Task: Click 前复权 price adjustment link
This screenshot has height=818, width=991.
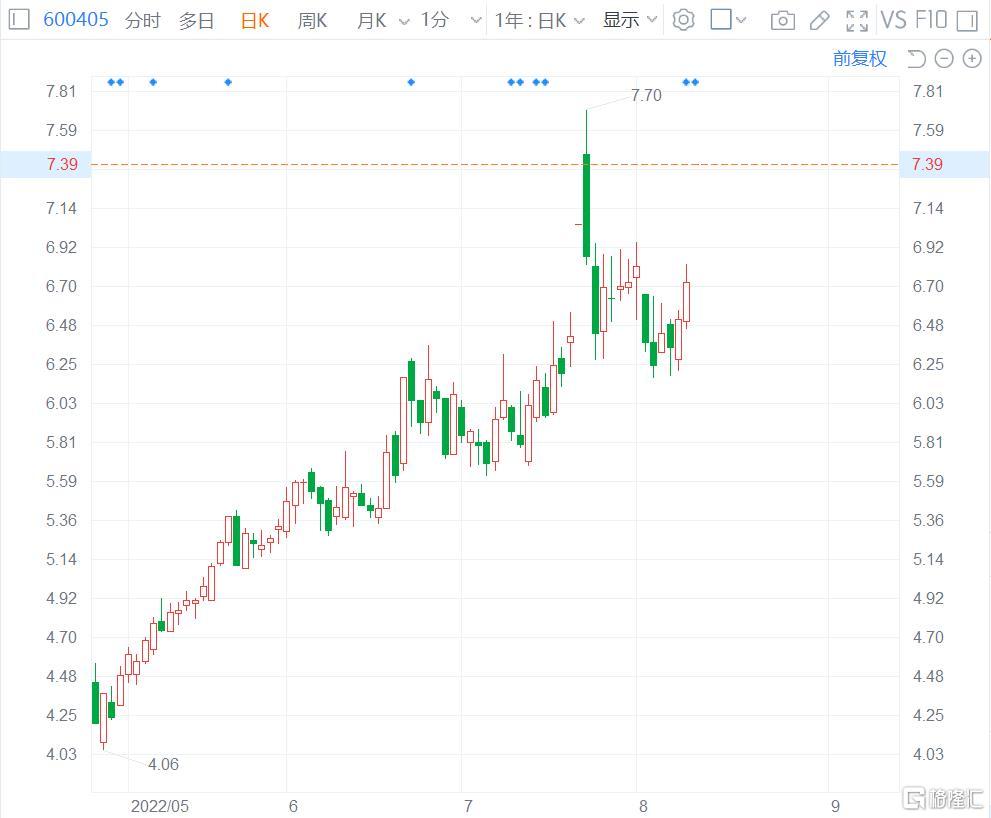Action: point(860,59)
